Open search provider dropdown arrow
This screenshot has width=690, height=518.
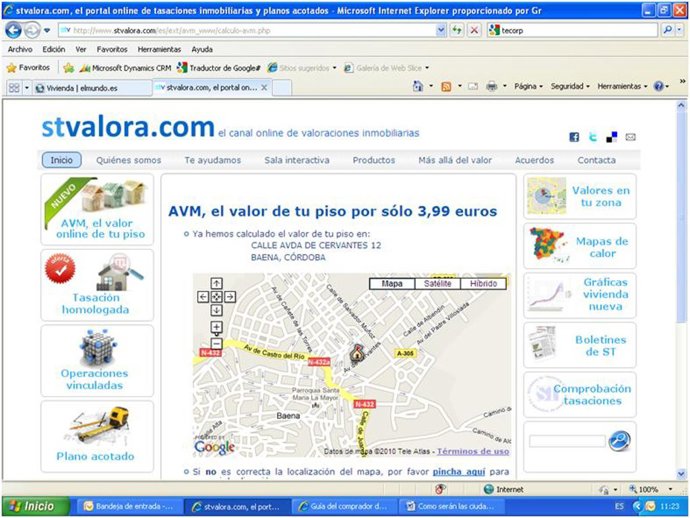pyautogui.click(x=680, y=30)
